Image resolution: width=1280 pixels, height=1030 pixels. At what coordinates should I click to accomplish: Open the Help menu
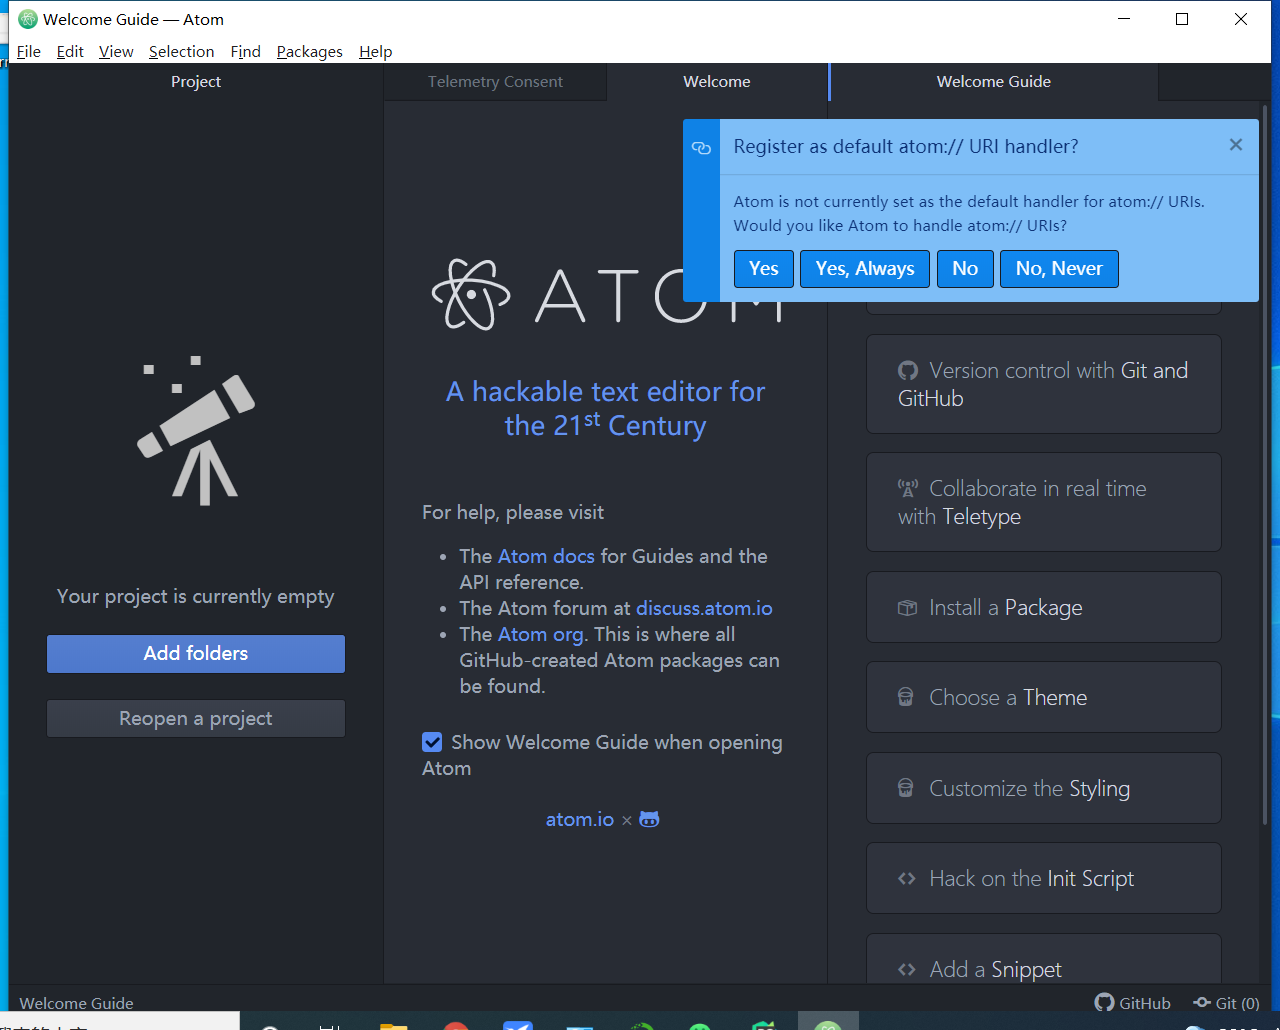[375, 52]
